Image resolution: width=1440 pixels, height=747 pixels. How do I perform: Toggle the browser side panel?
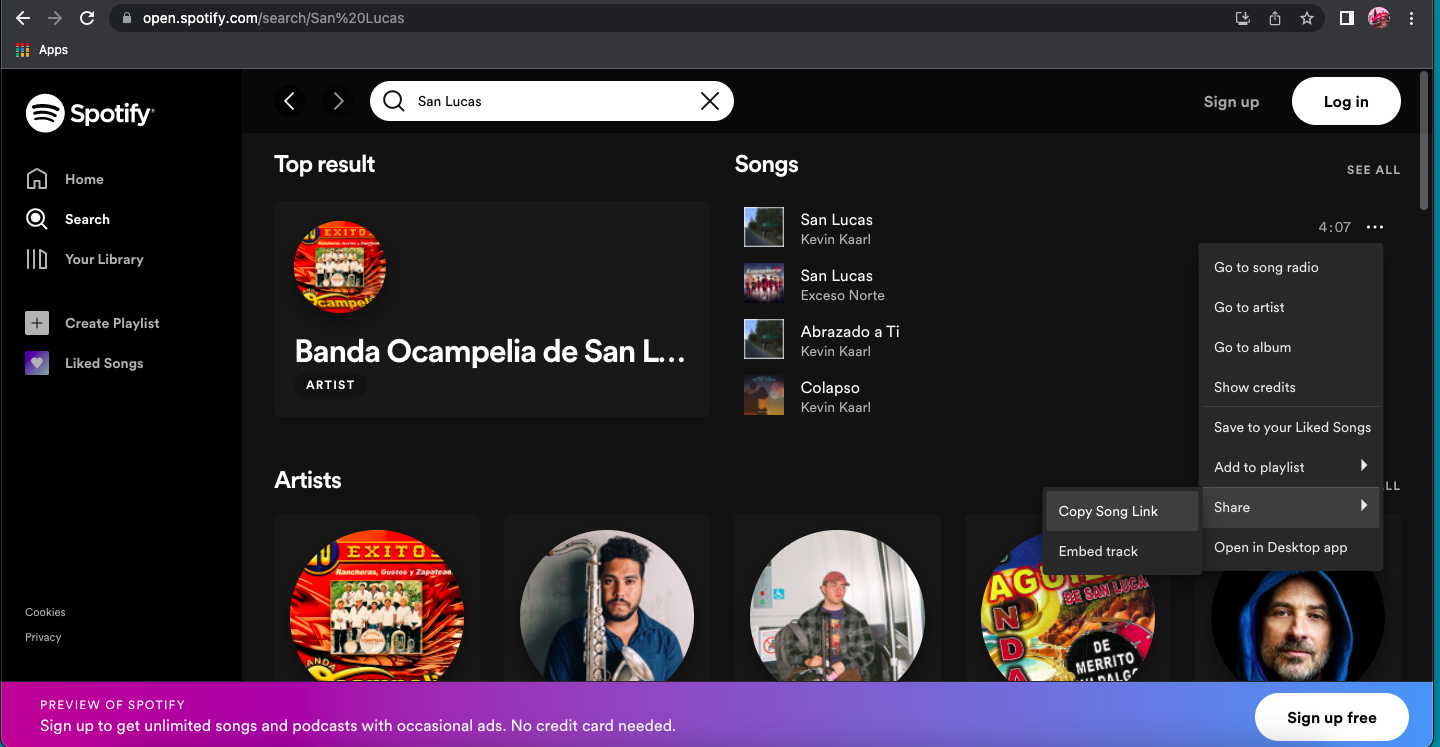(x=1347, y=18)
